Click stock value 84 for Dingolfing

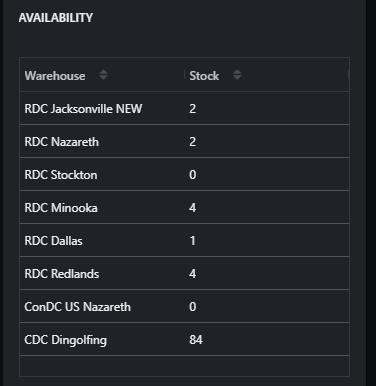[x=196, y=340]
